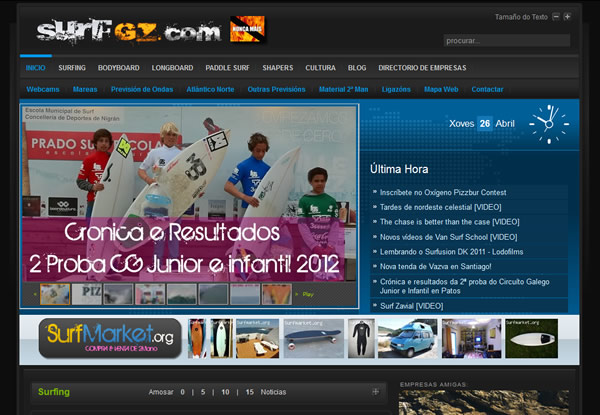Open the black wetsuit thumbnail
The image size is (600, 415).
tap(361, 339)
